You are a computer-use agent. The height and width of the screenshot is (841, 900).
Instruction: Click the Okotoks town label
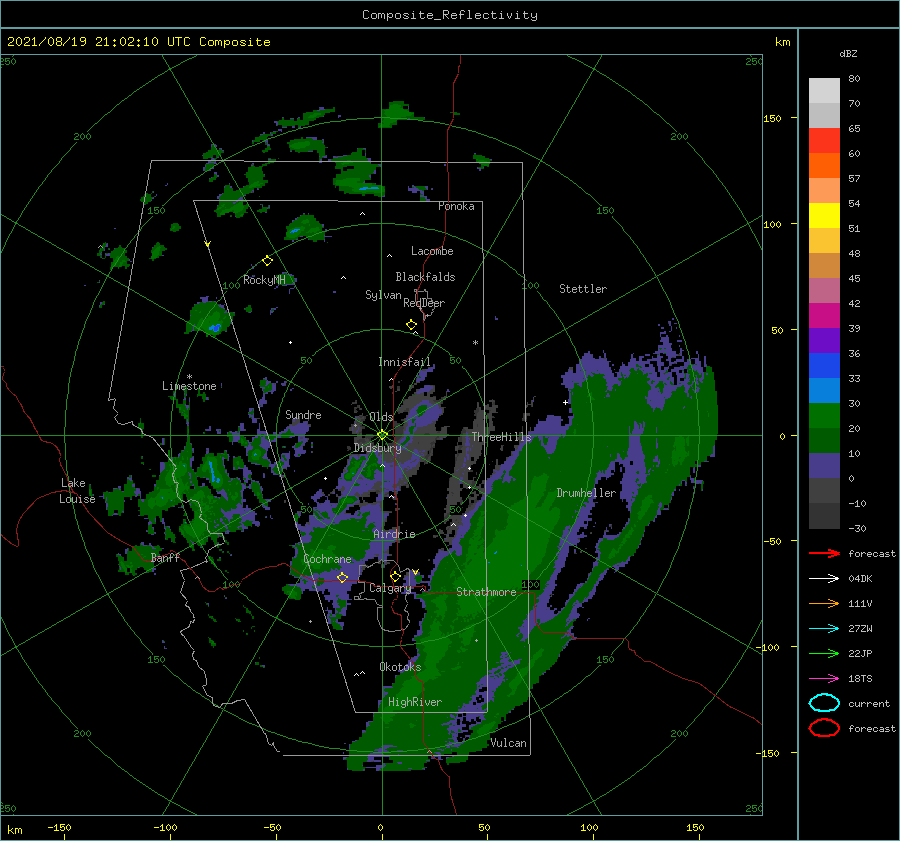pos(400,667)
